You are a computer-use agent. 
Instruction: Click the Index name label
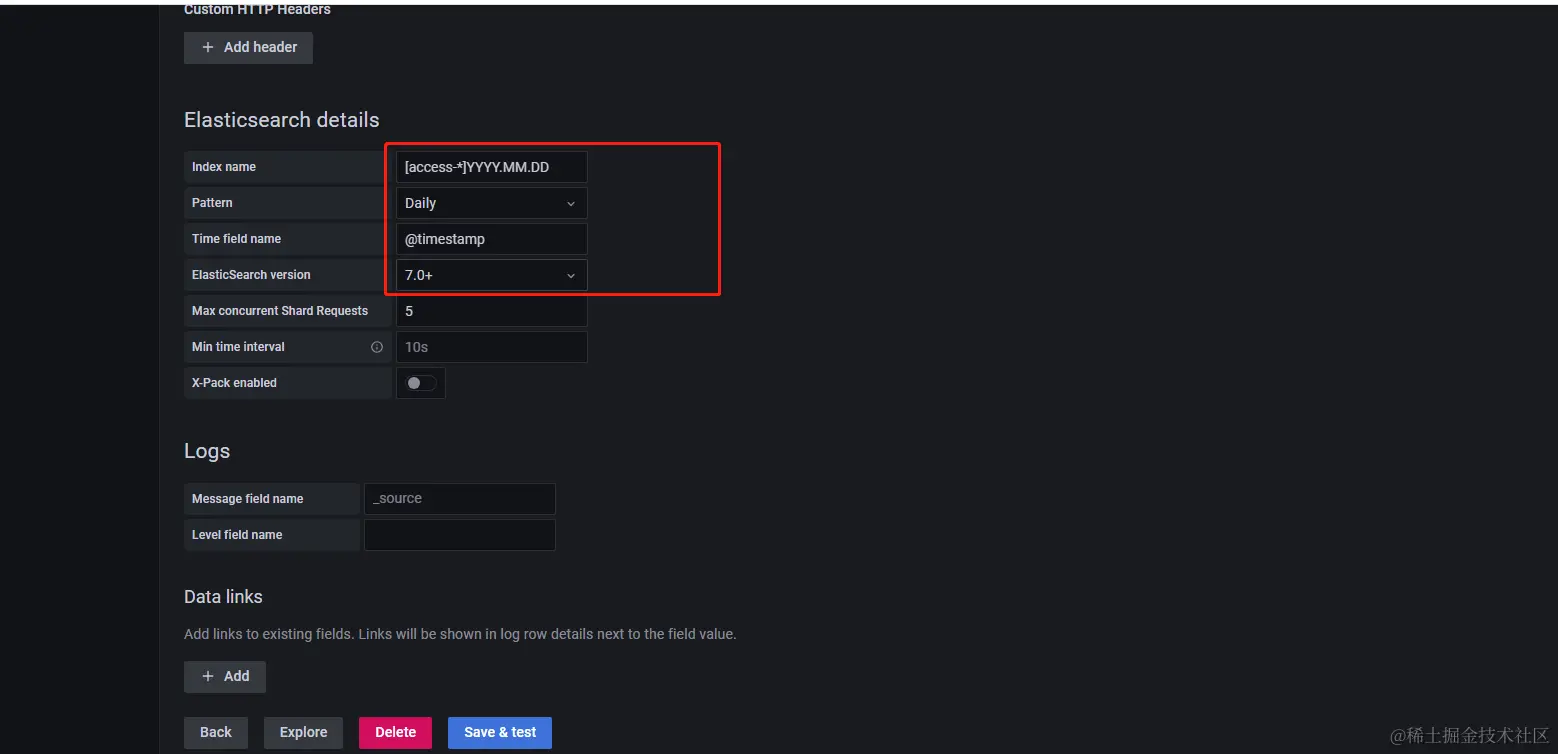[224, 167]
